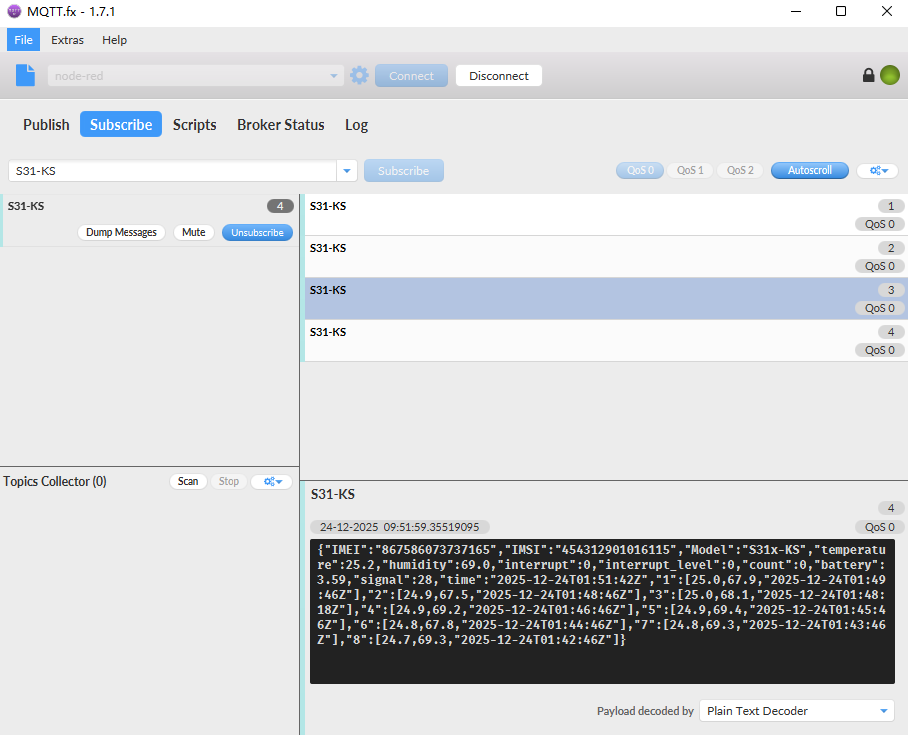Click the lock icon in toolbar

click(868, 75)
